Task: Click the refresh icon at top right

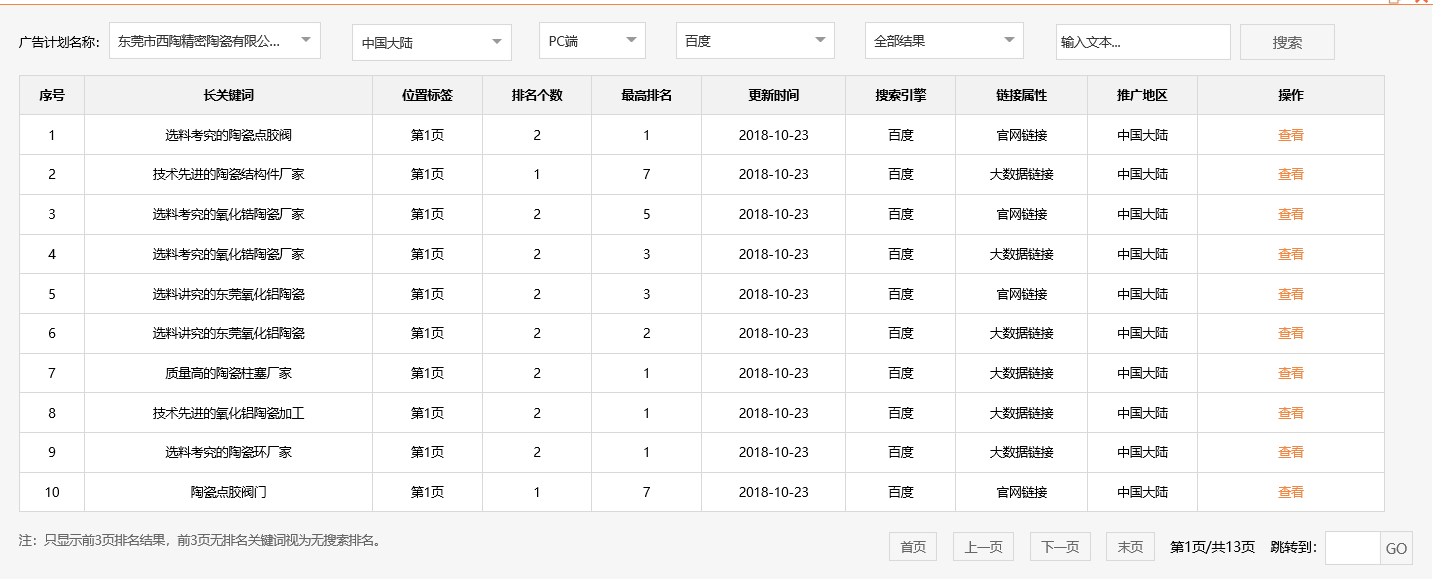Action: [x=1417, y=3]
